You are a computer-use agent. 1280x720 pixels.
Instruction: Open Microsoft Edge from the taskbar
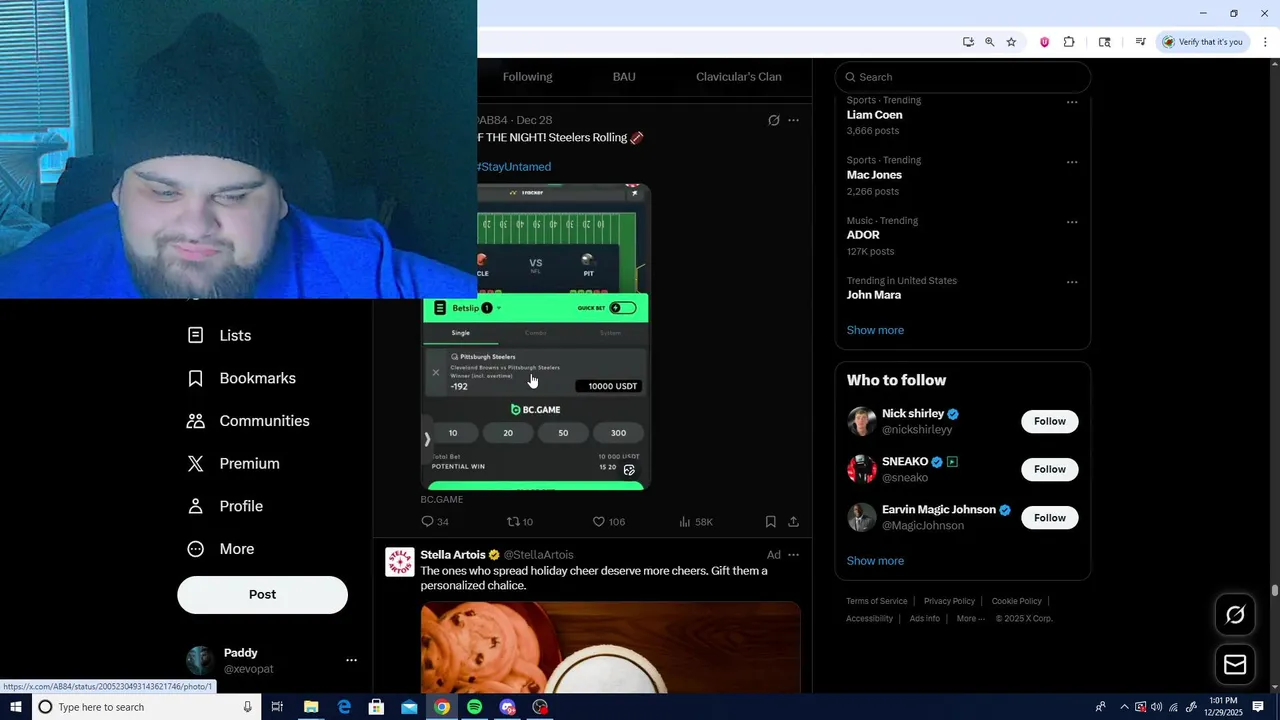pyautogui.click(x=344, y=707)
